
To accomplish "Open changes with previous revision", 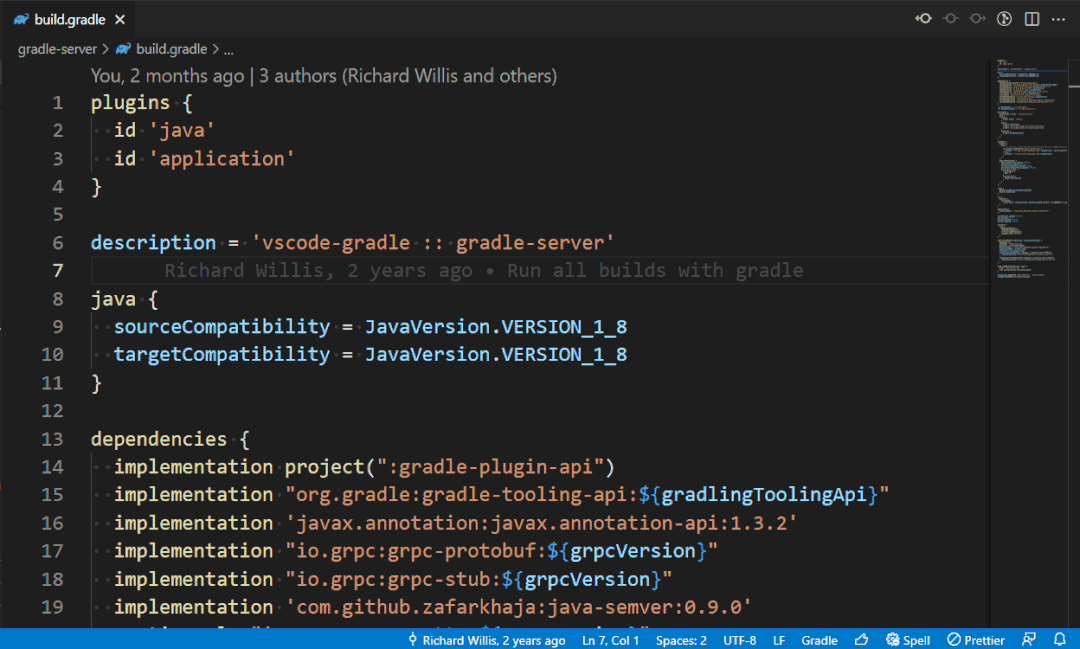I will [924, 19].
